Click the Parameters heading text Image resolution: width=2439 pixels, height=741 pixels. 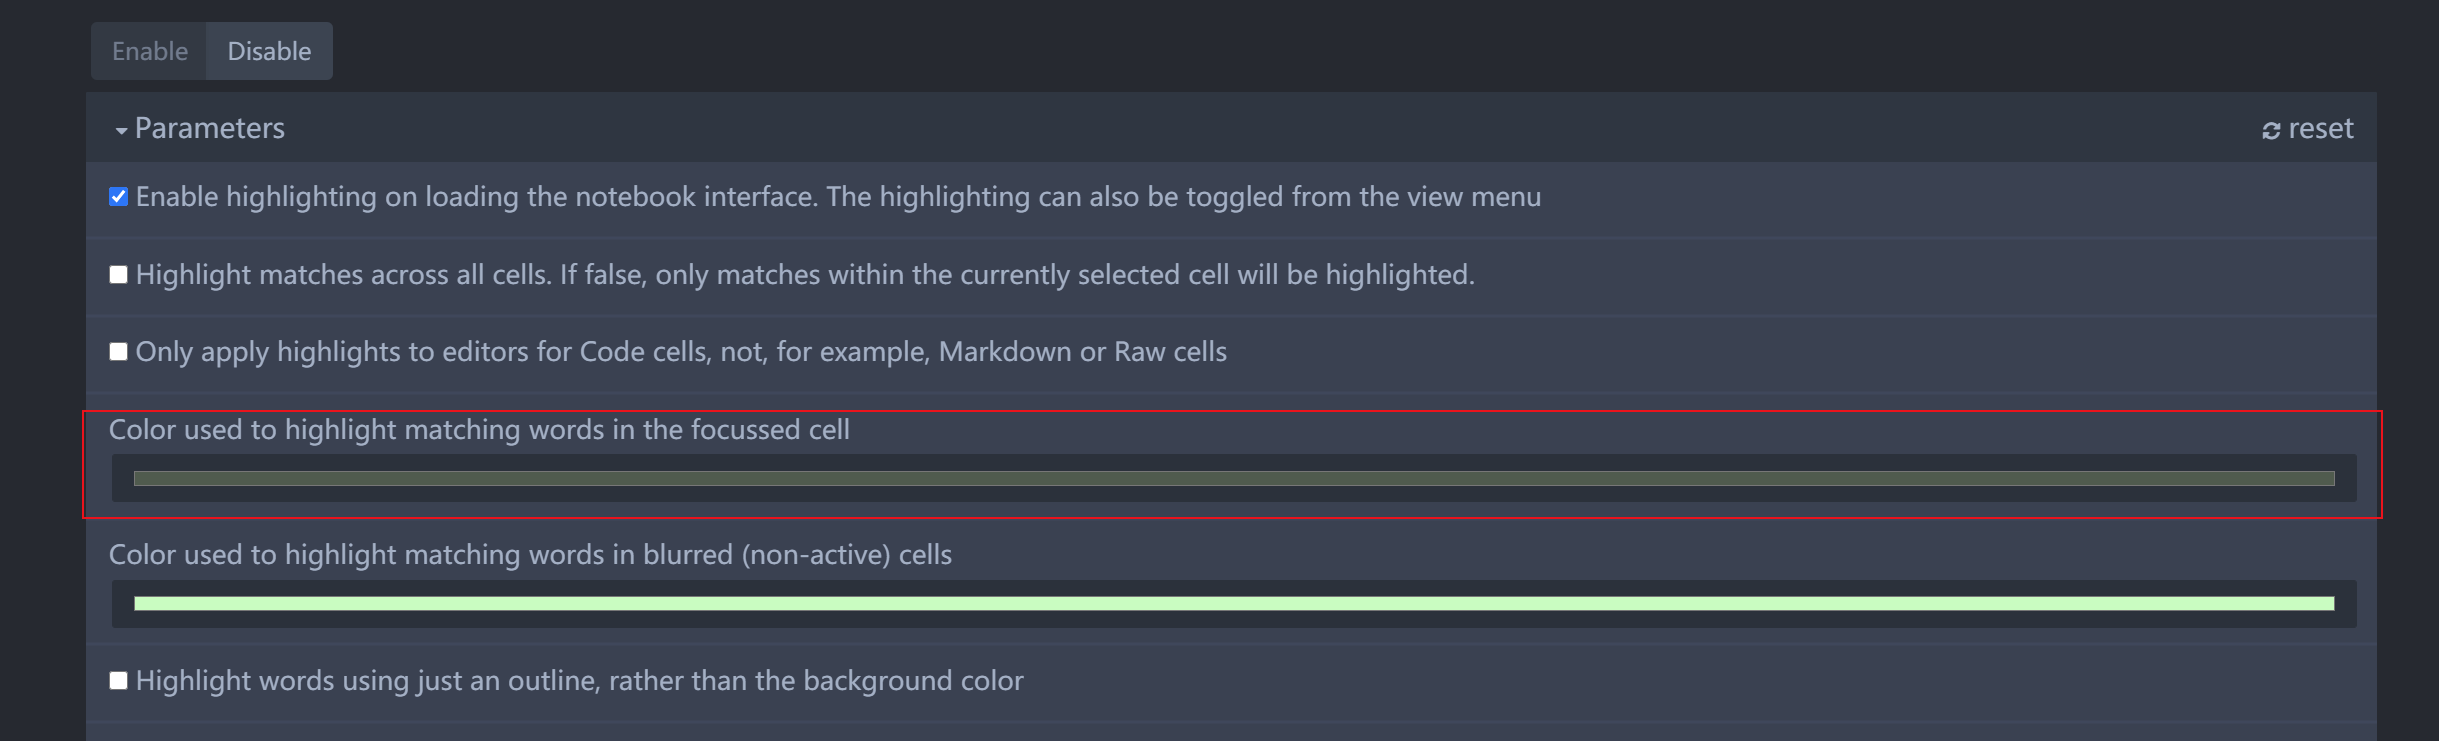click(210, 129)
